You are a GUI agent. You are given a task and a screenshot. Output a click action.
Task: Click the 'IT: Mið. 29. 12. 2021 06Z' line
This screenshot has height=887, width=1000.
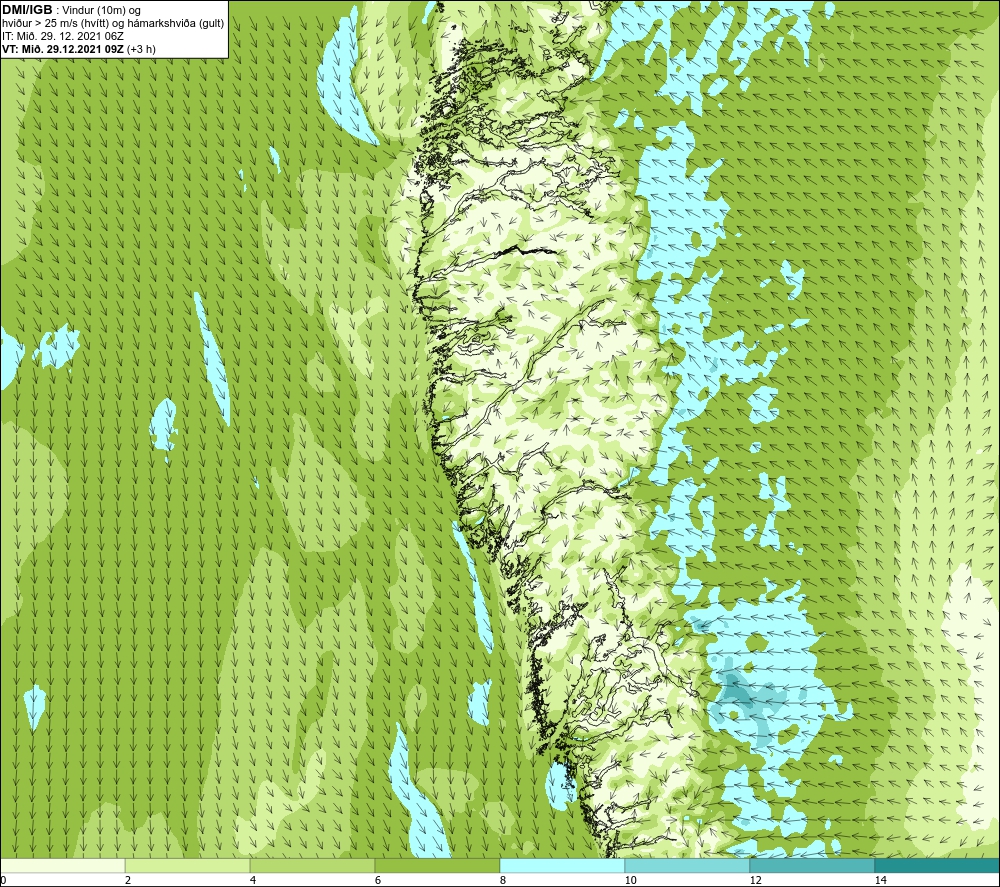click(62, 36)
